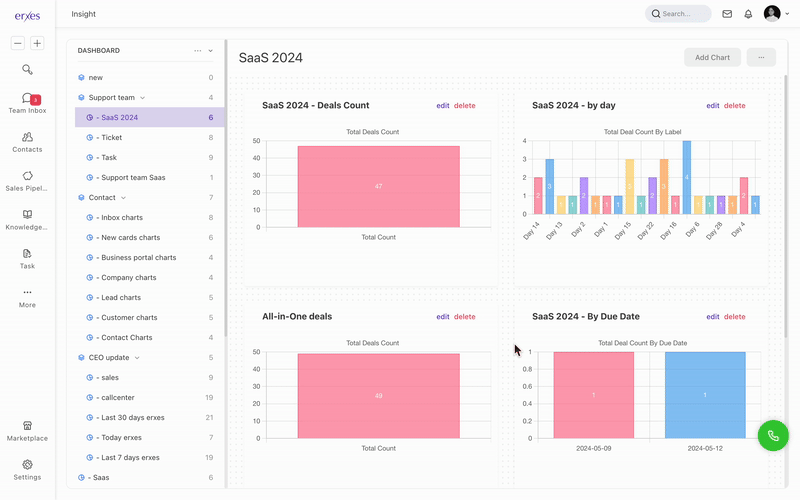
Task: Click the Search field in top bar
Action: point(678,14)
